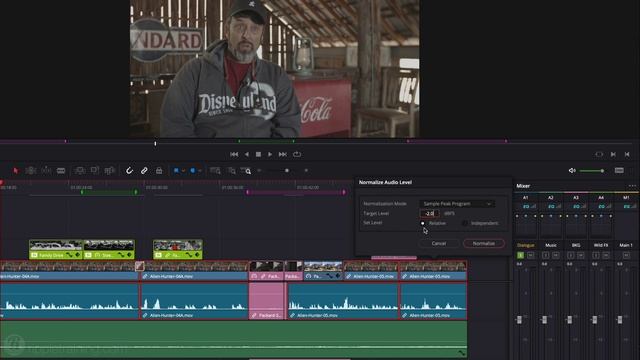The width and height of the screenshot is (640, 360).
Task: Click the Full Extent Zoom icon
Action: 215,171
